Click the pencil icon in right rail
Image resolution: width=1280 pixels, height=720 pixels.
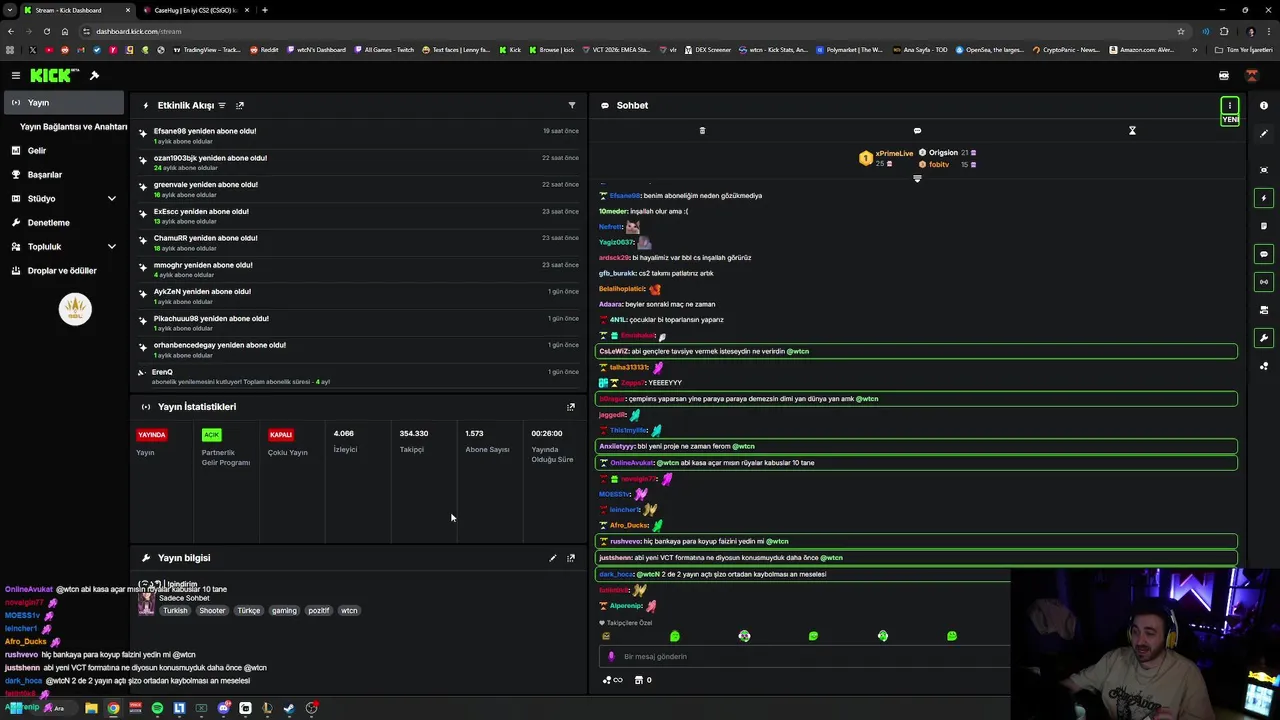(x=1264, y=133)
